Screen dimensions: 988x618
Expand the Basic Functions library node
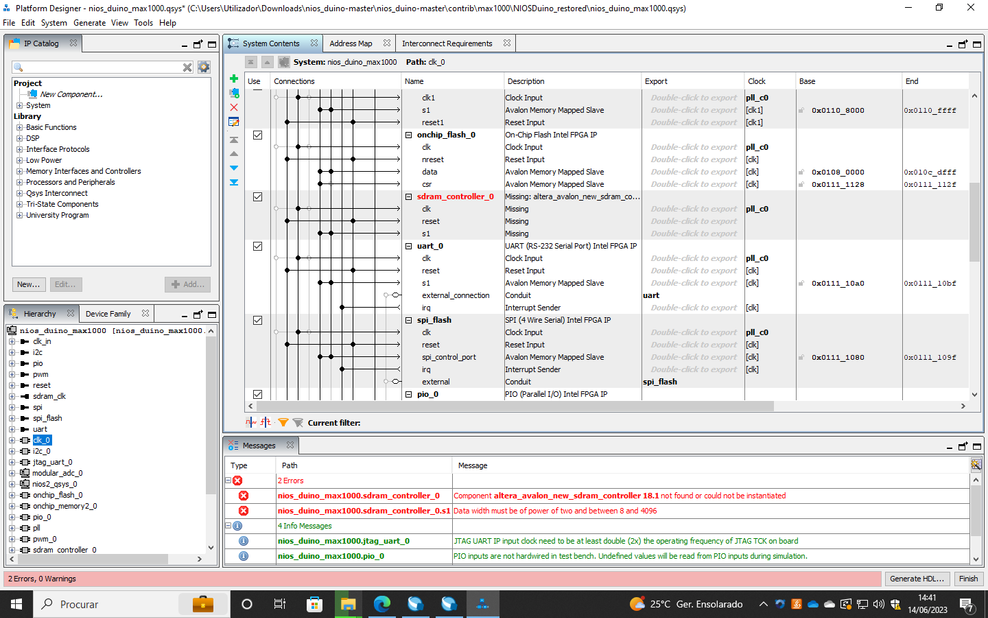click(x=20, y=127)
